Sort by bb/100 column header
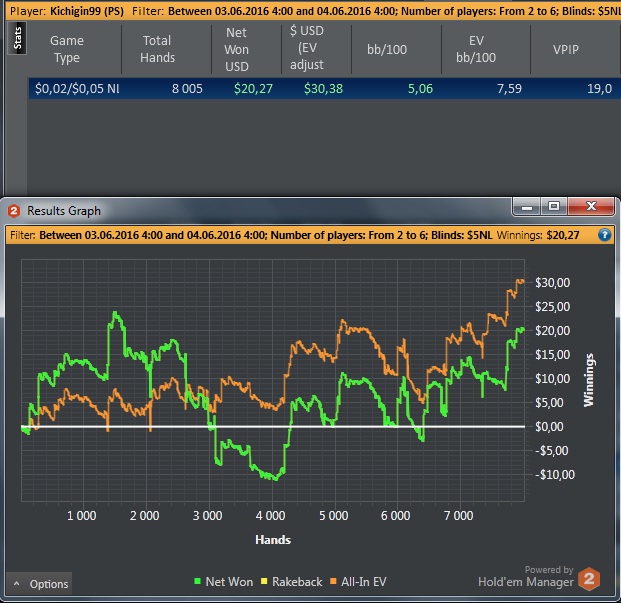This screenshot has width=621, height=603. coord(387,49)
